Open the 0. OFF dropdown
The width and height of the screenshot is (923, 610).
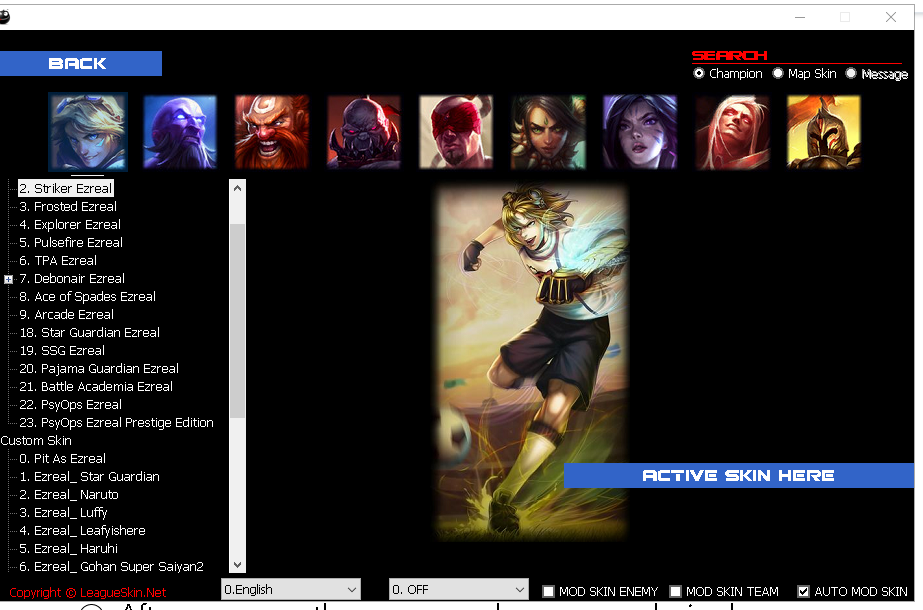coord(458,589)
